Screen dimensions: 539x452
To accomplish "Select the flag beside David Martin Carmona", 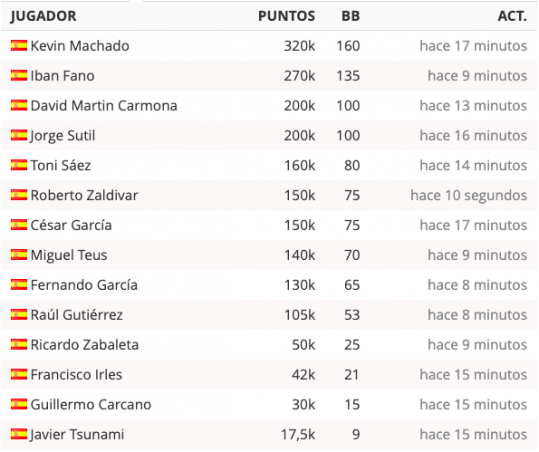I will [x=19, y=105].
